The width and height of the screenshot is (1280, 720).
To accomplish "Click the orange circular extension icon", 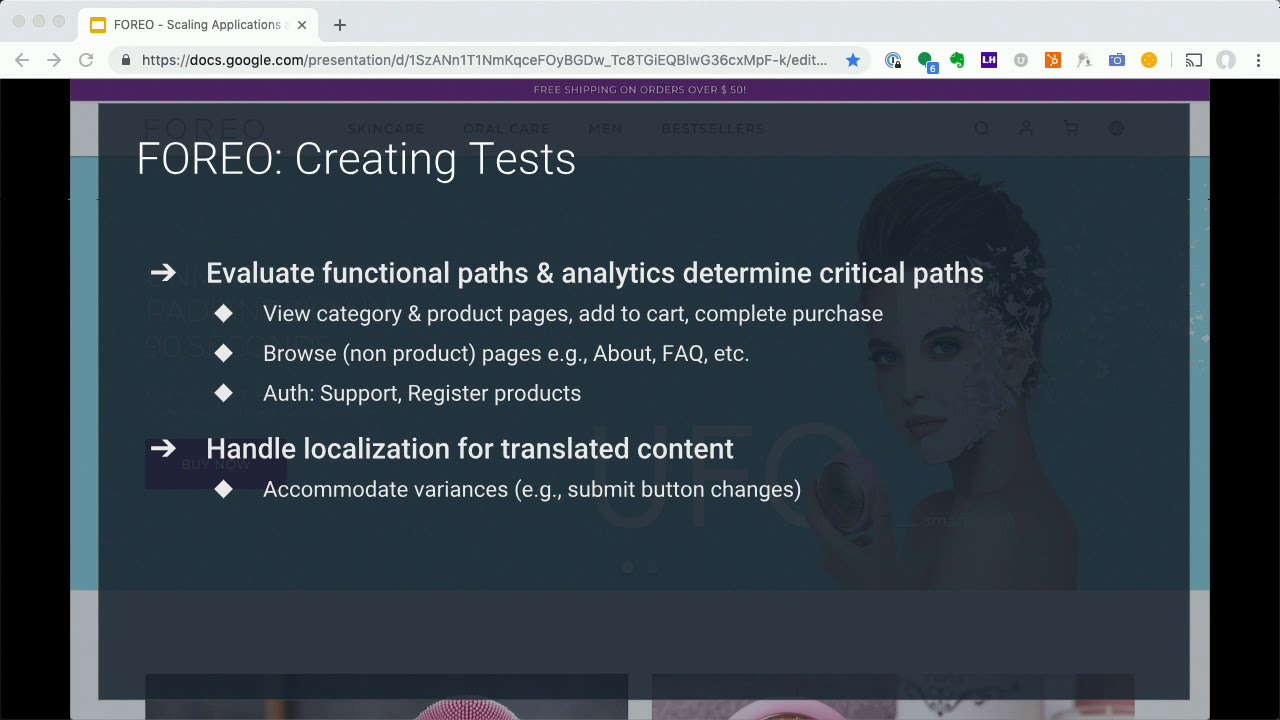I will point(1149,60).
